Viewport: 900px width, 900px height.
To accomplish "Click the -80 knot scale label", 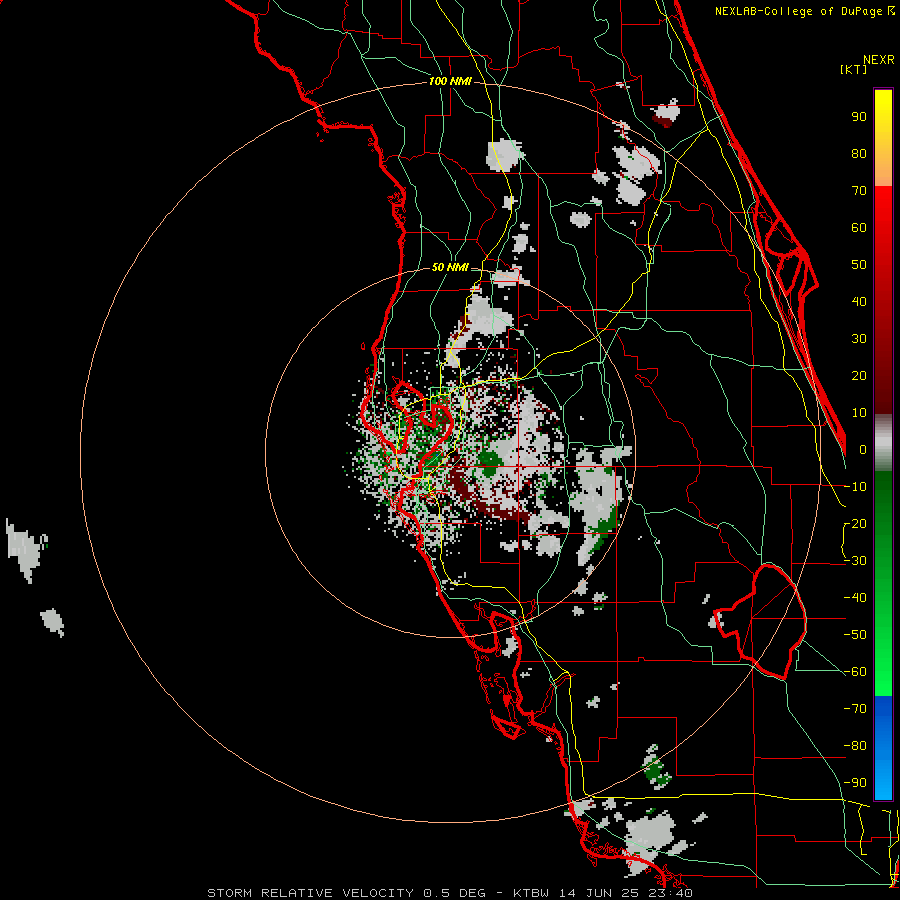I will coord(855,746).
